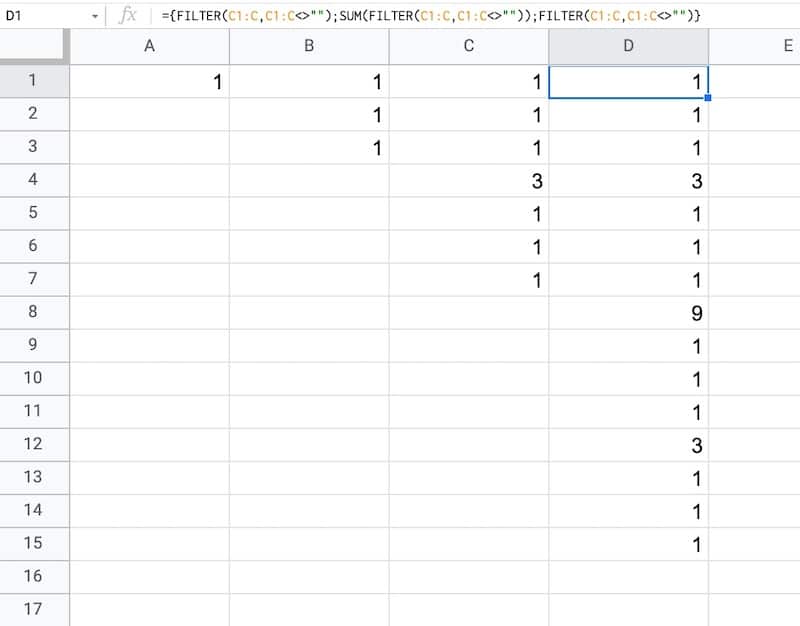Open the name box dropdown arrow

pos(95,16)
